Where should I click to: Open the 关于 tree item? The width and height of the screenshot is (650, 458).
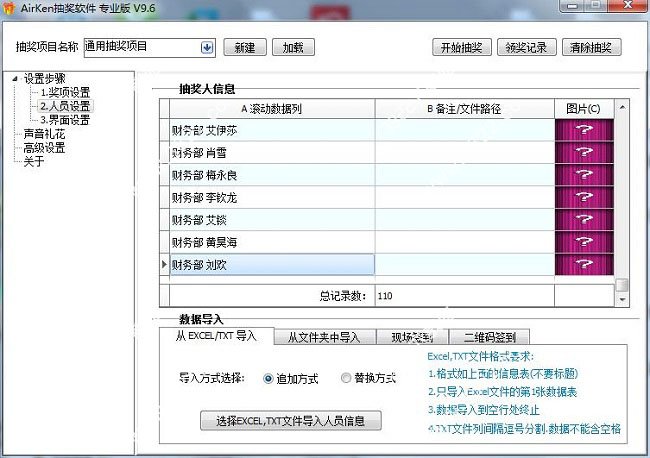(x=34, y=161)
